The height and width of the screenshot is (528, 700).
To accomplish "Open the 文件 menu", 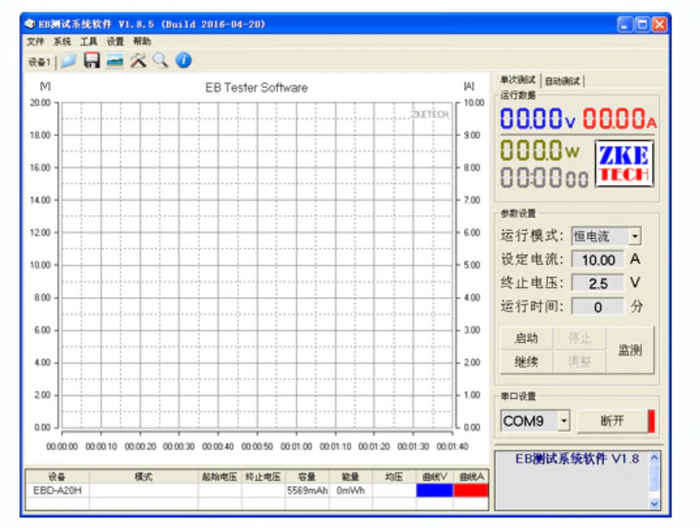I will (35, 42).
